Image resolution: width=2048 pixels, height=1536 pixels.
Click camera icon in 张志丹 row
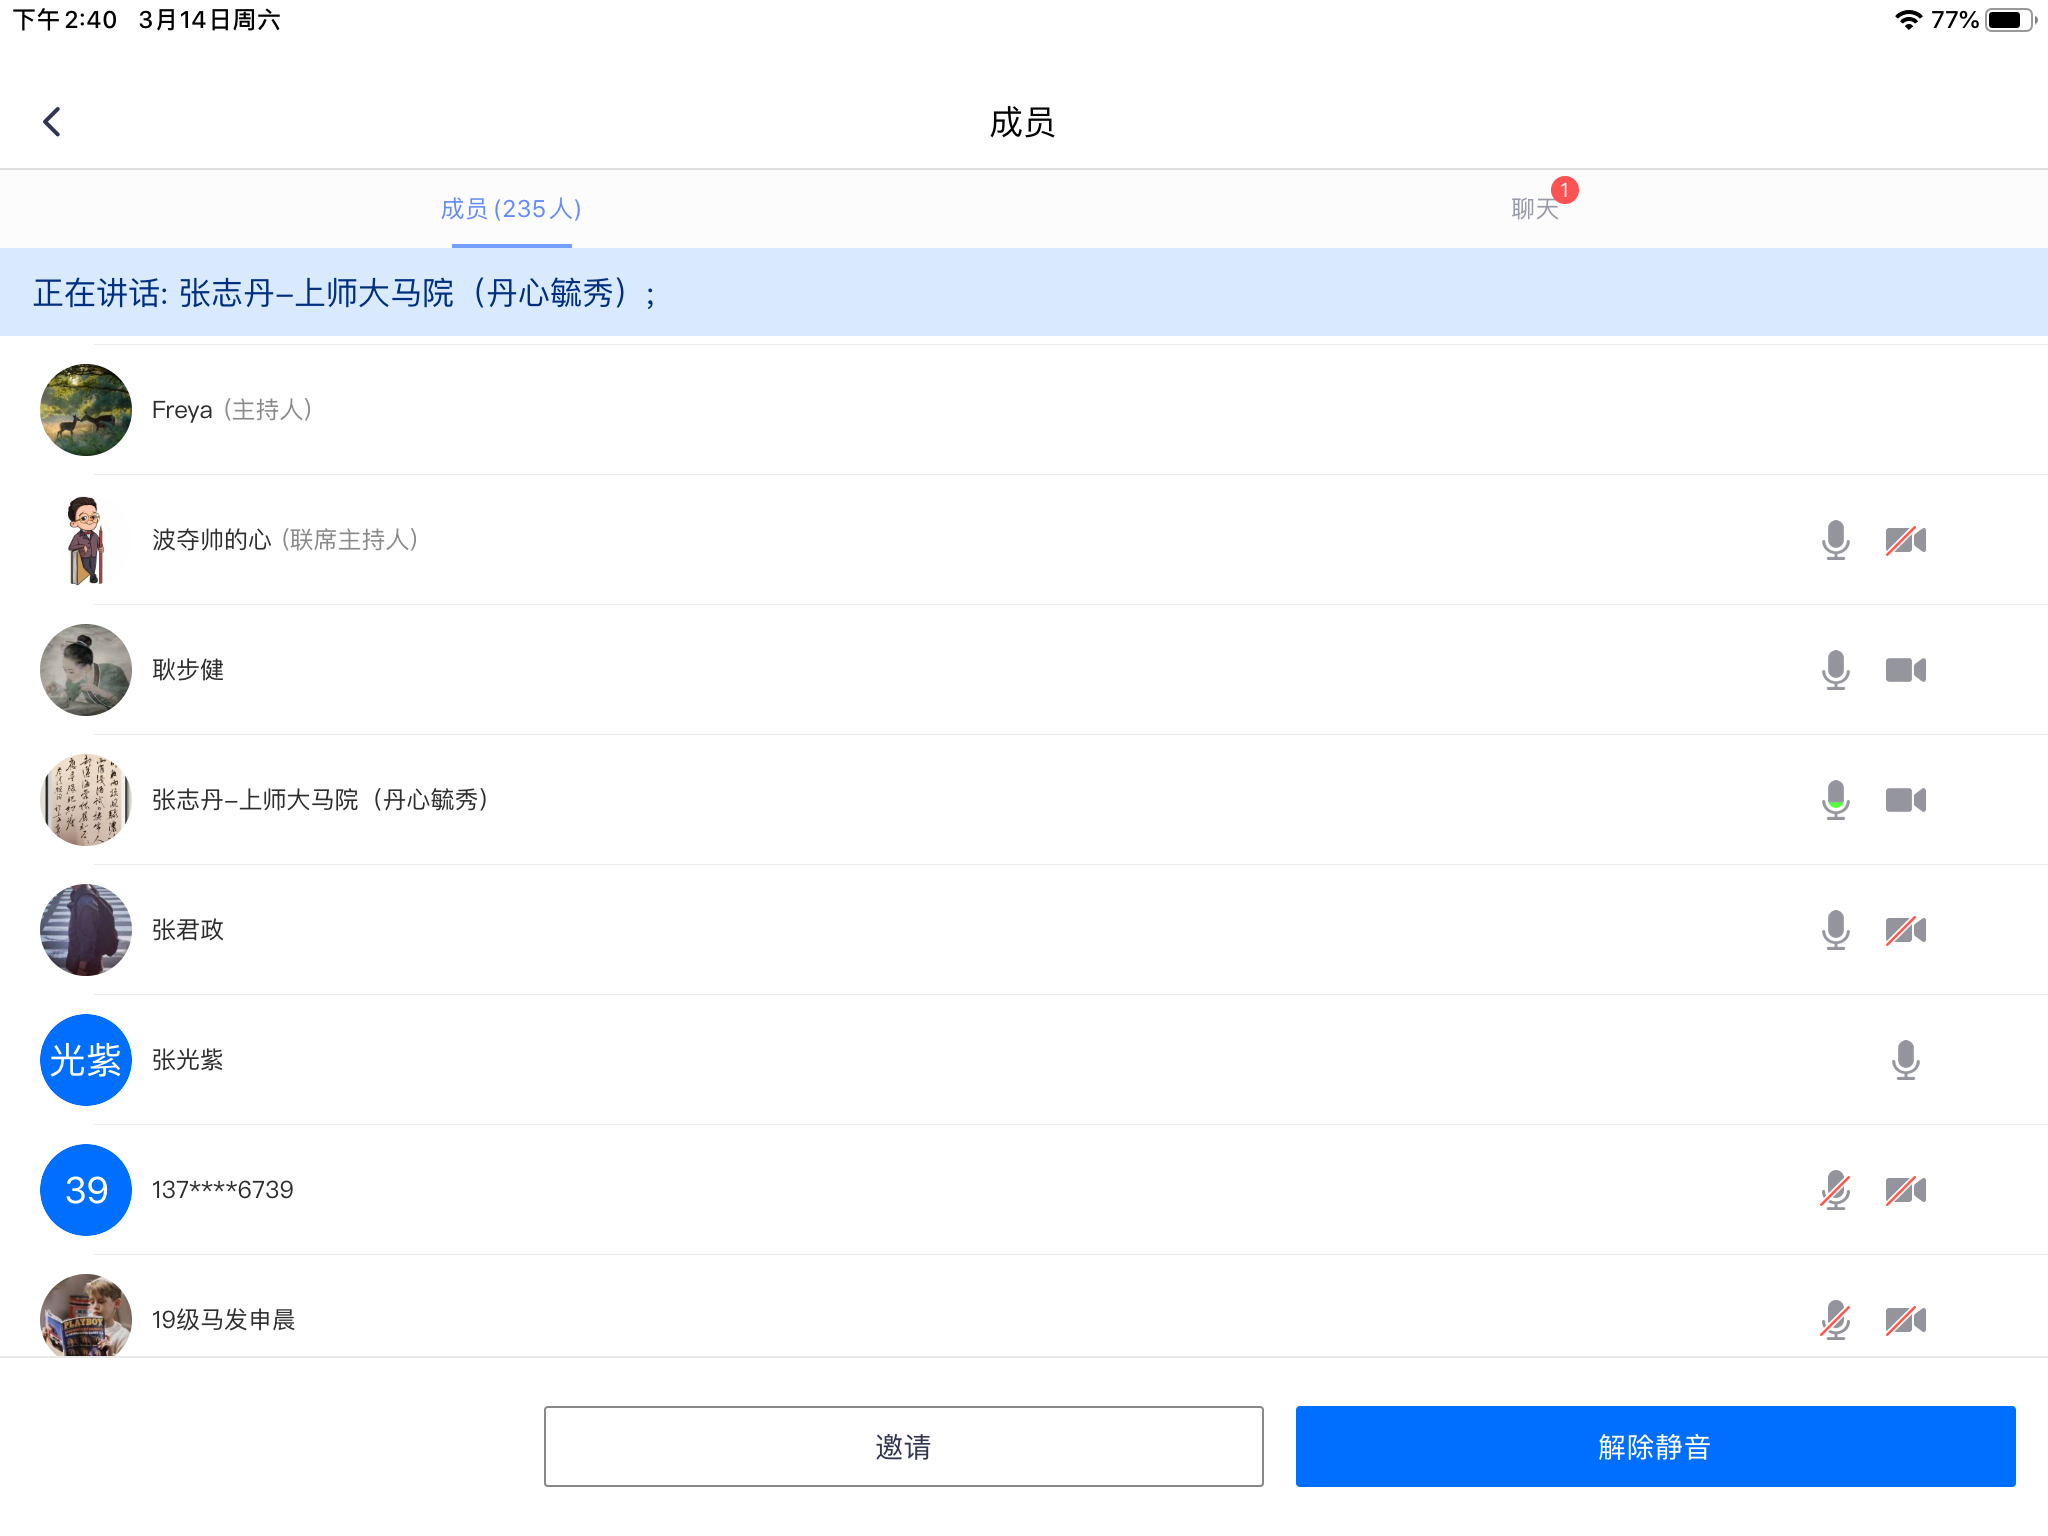coord(1905,800)
